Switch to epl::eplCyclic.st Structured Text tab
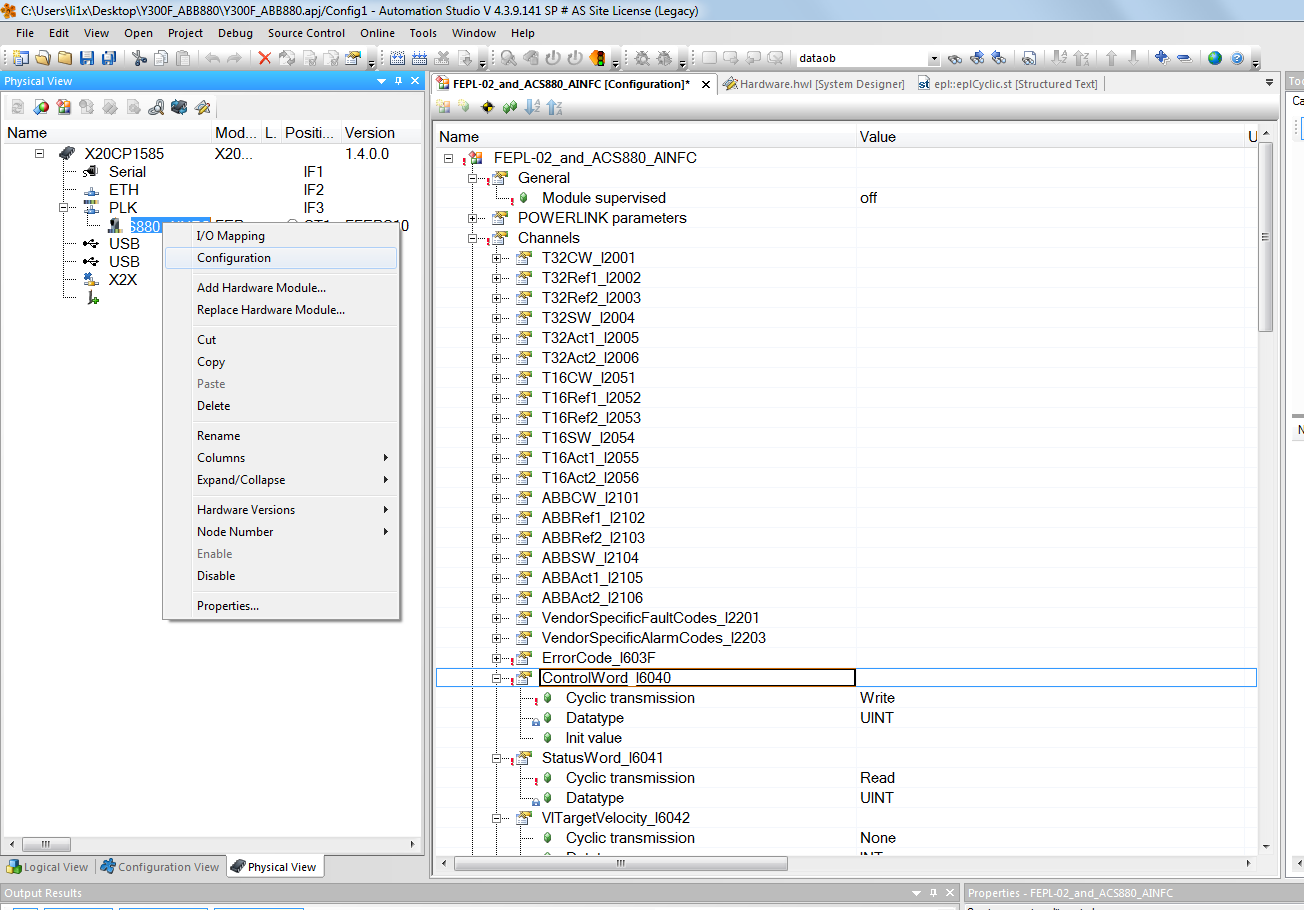Viewport: 1304px width, 910px height. pyautogui.click(x=1007, y=84)
